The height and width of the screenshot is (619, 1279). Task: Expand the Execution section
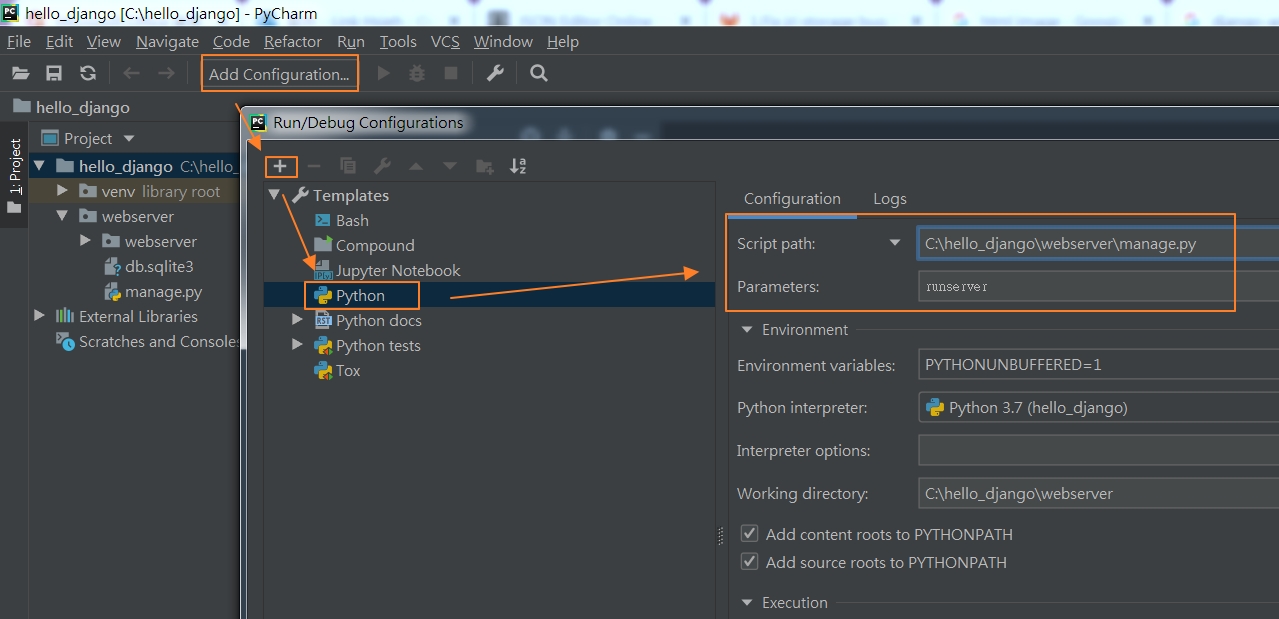click(x=745, y=602)
